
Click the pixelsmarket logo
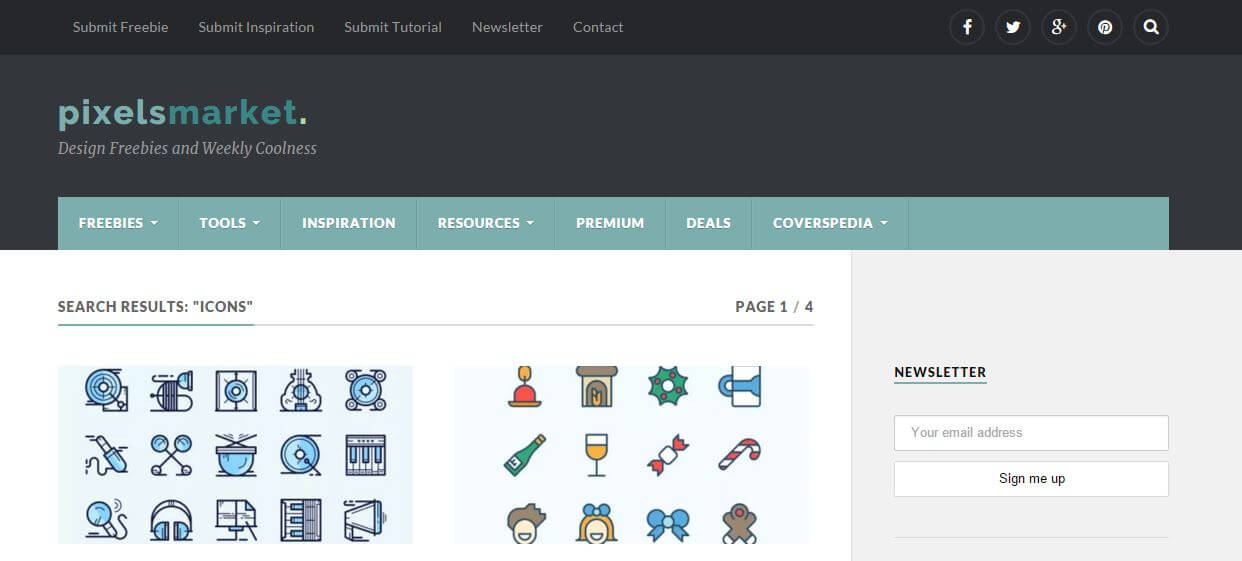(x=183, y=113)
